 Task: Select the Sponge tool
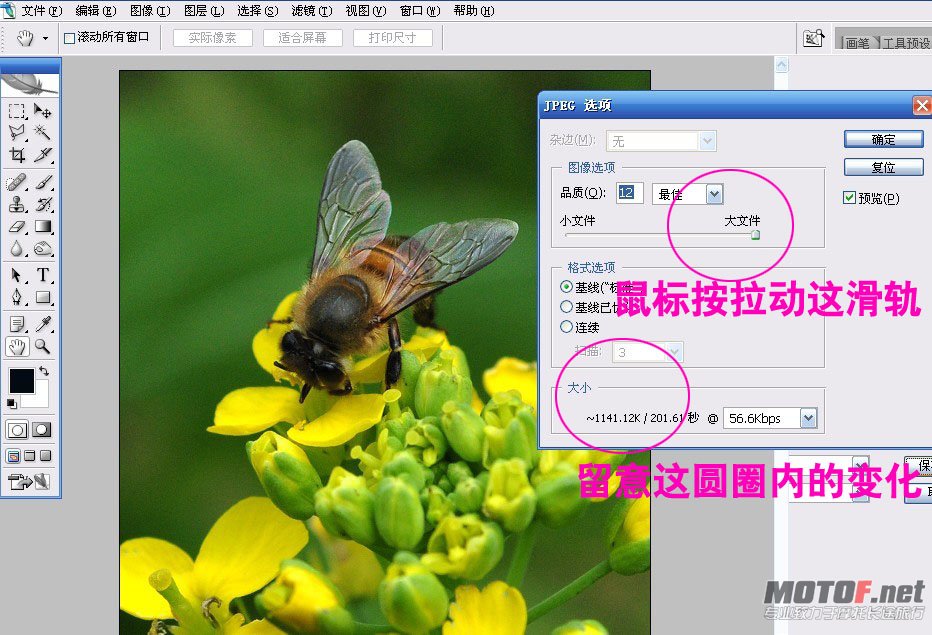42,249
